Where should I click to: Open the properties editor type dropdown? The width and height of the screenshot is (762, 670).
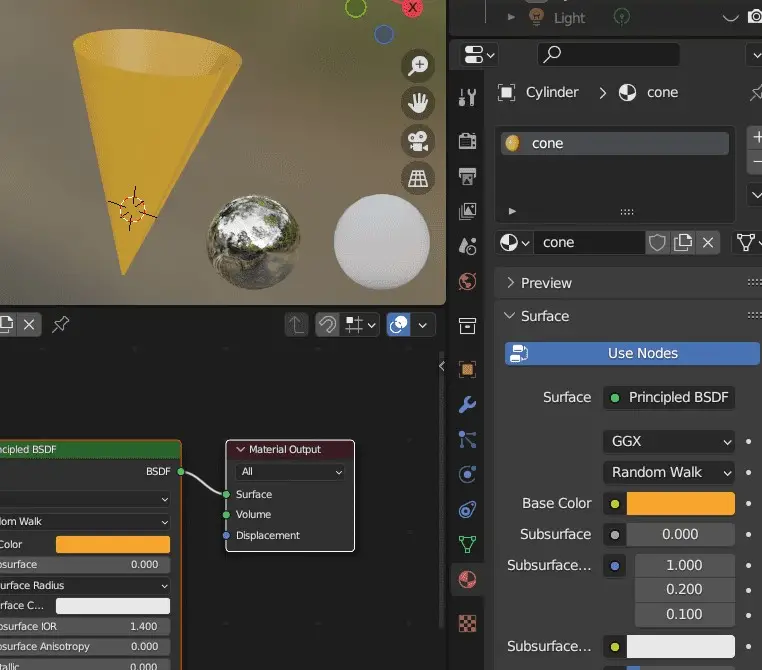[479, 54]
